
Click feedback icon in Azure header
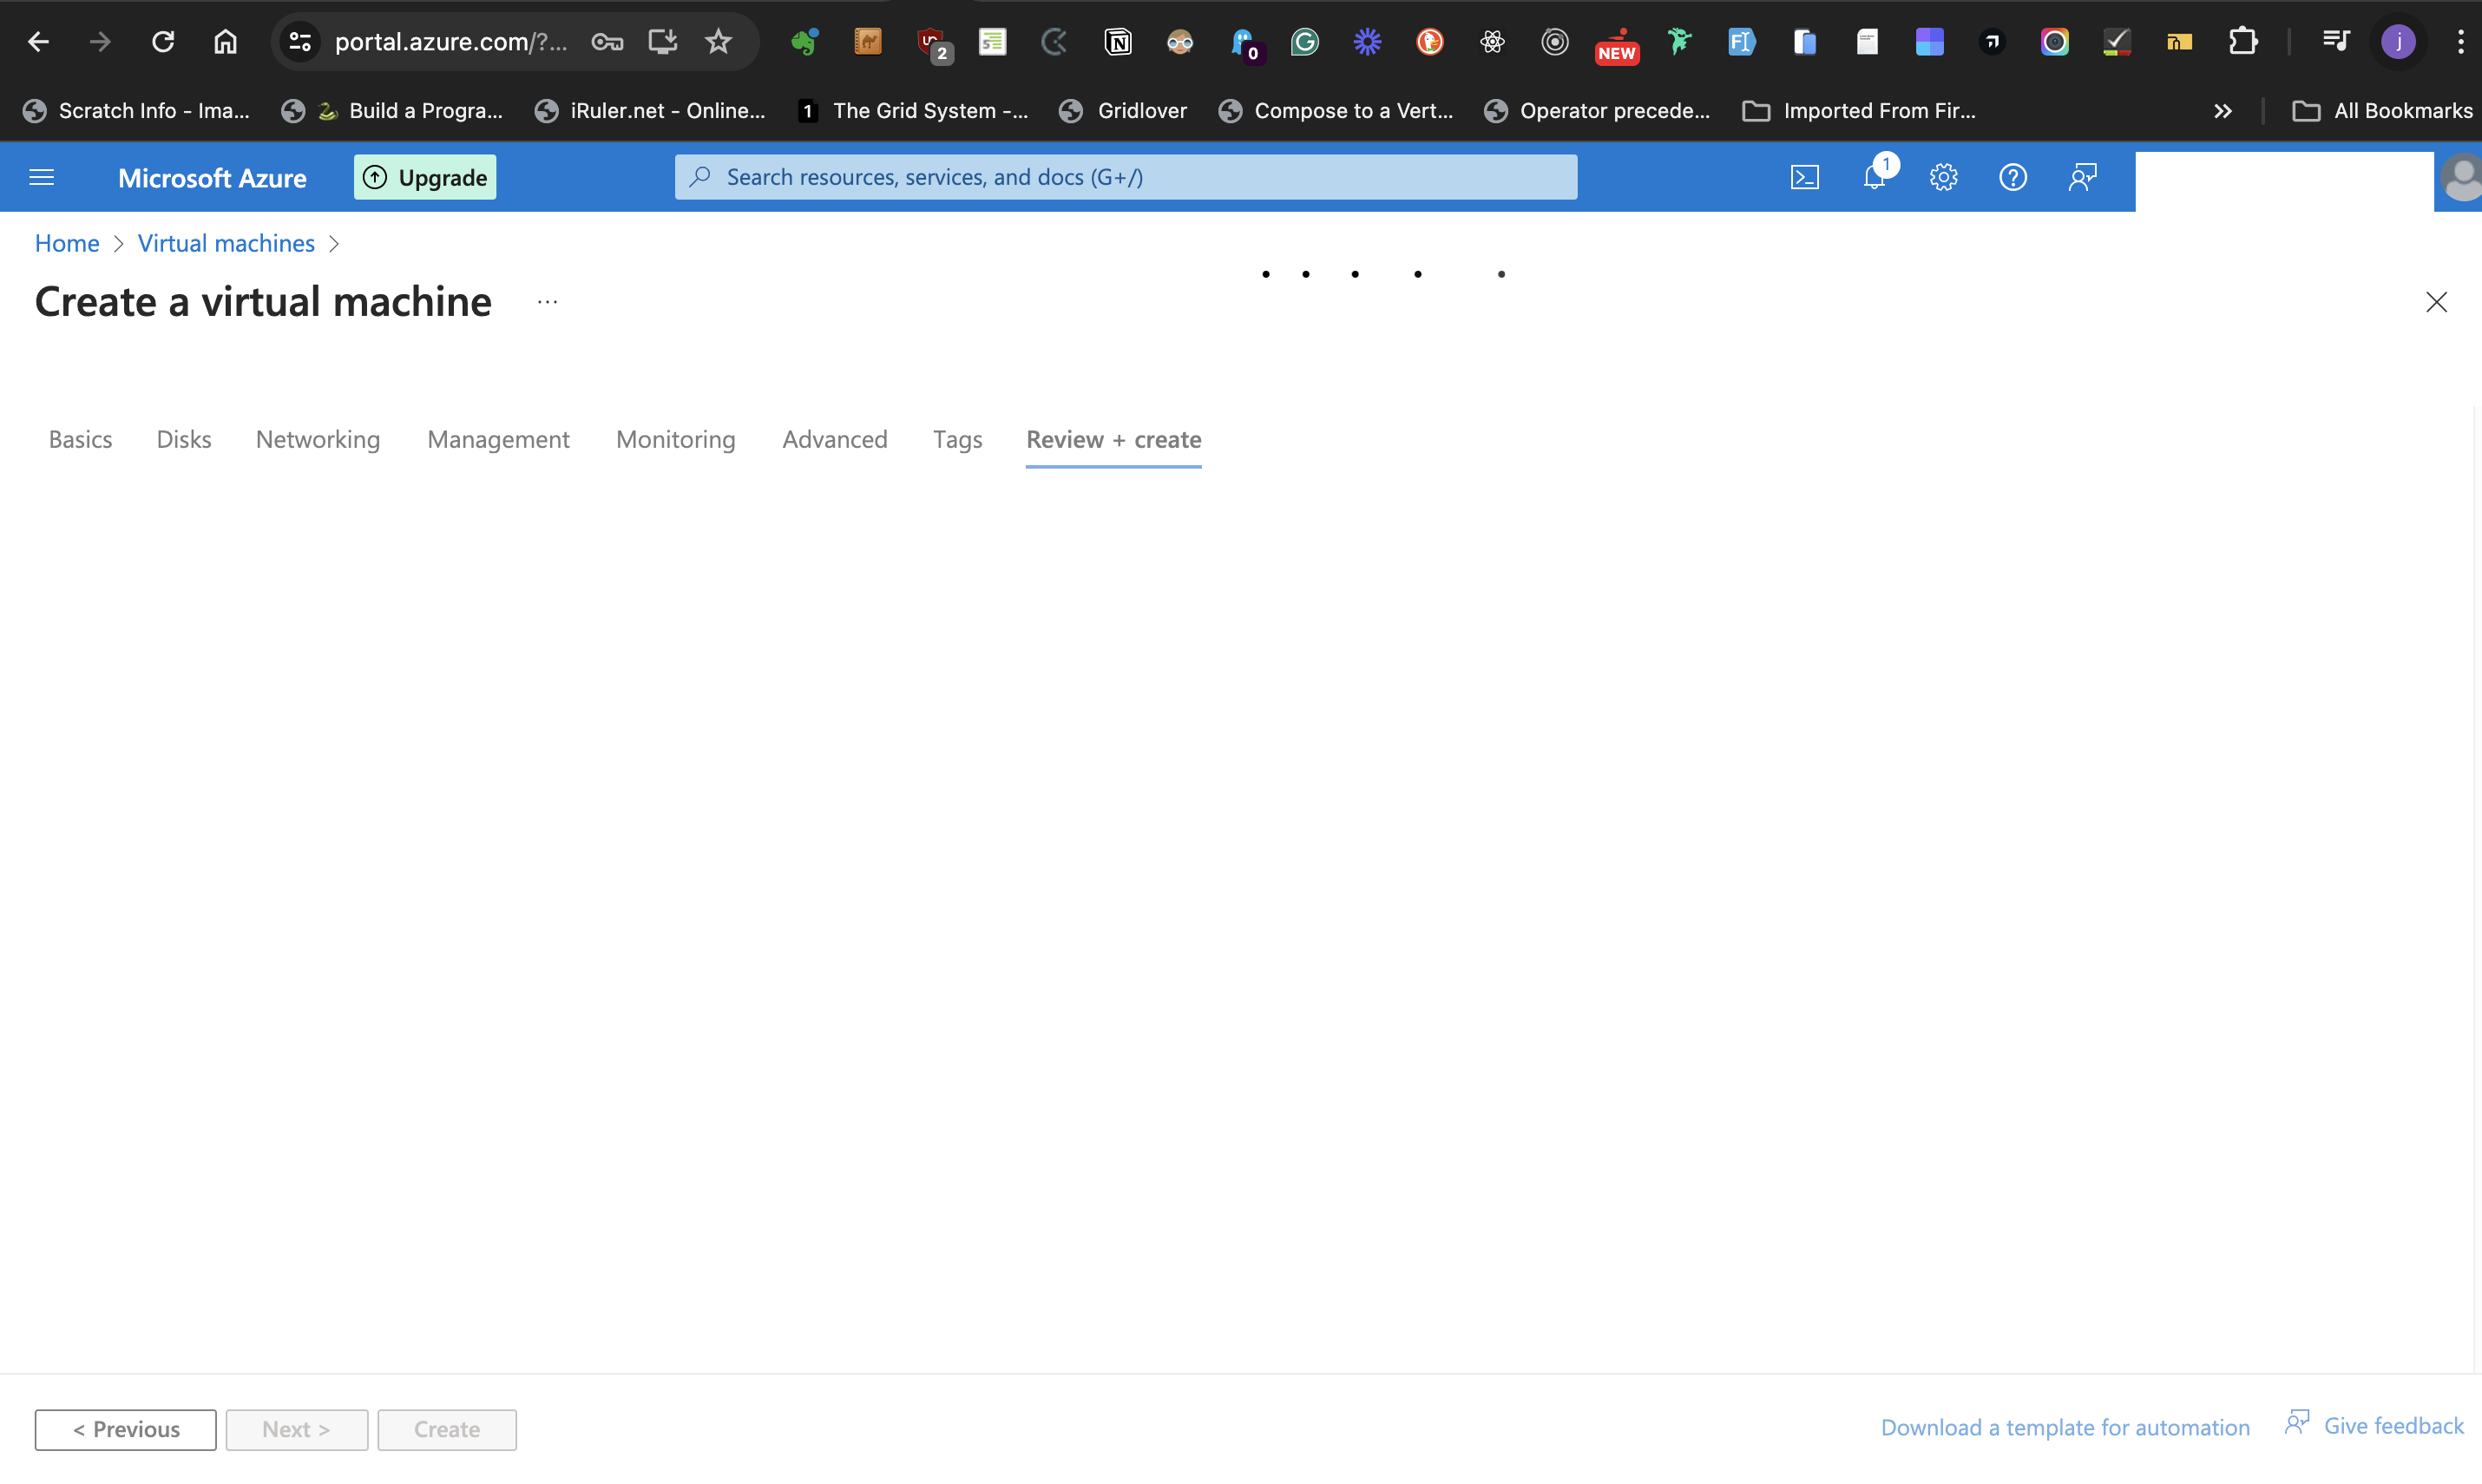pos(2082,177)
